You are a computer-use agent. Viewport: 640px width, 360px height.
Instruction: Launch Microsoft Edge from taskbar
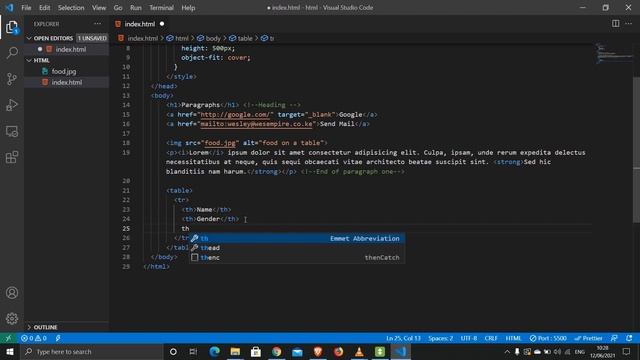pos(214,351)
